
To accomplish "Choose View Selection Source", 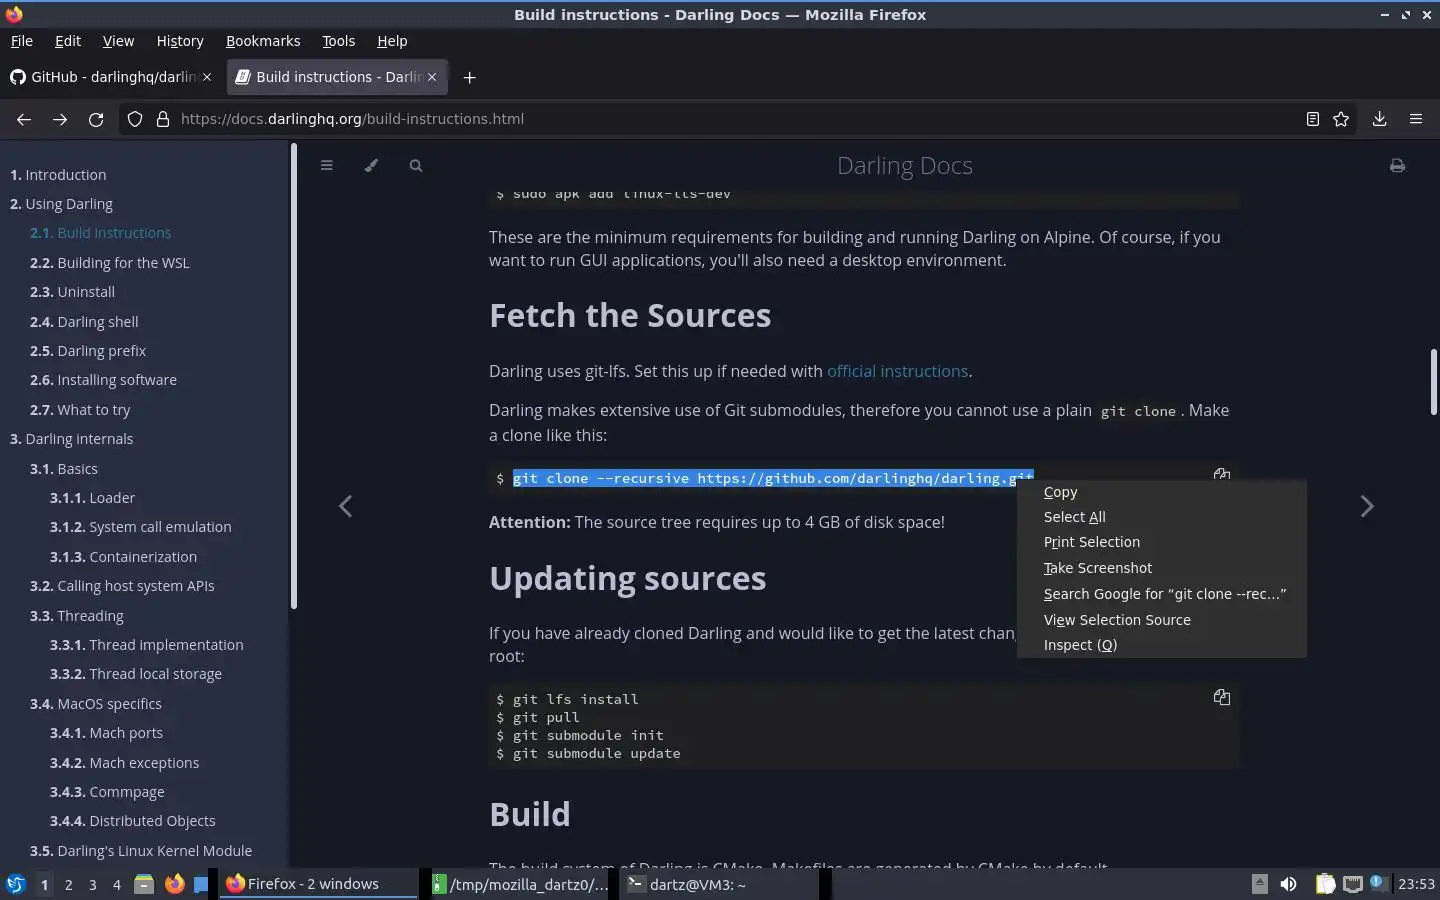I will [1162, 620].
